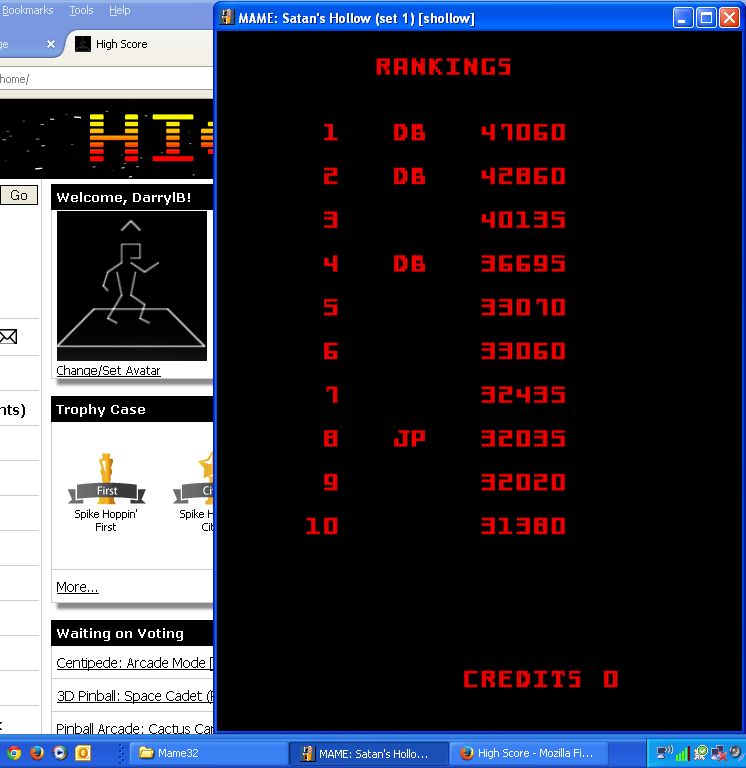This screenshot has width=746, height=768.
Task: Click the Change/Set Avatar link
Action: click(108, 371)
